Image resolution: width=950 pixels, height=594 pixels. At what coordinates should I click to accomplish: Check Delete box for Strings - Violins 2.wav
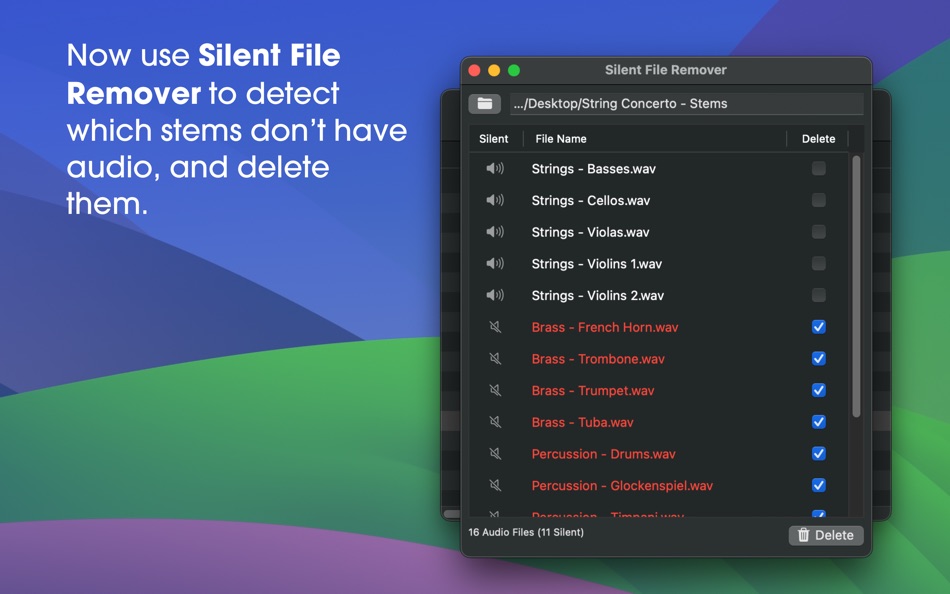pyautogui.click(x=819, y=295)
